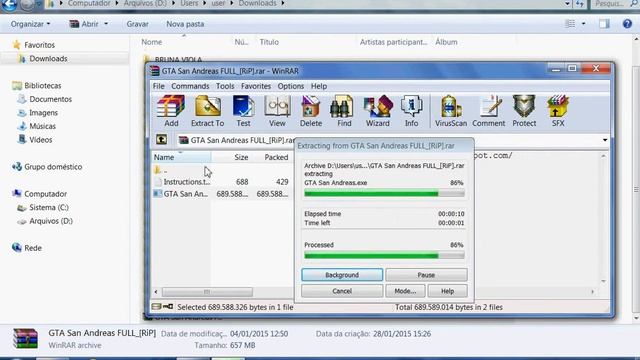Toggle the Explorer preview pane icon
Image resolution: width=640 pixels, height=360 pixels.
(x=604, y=24)
